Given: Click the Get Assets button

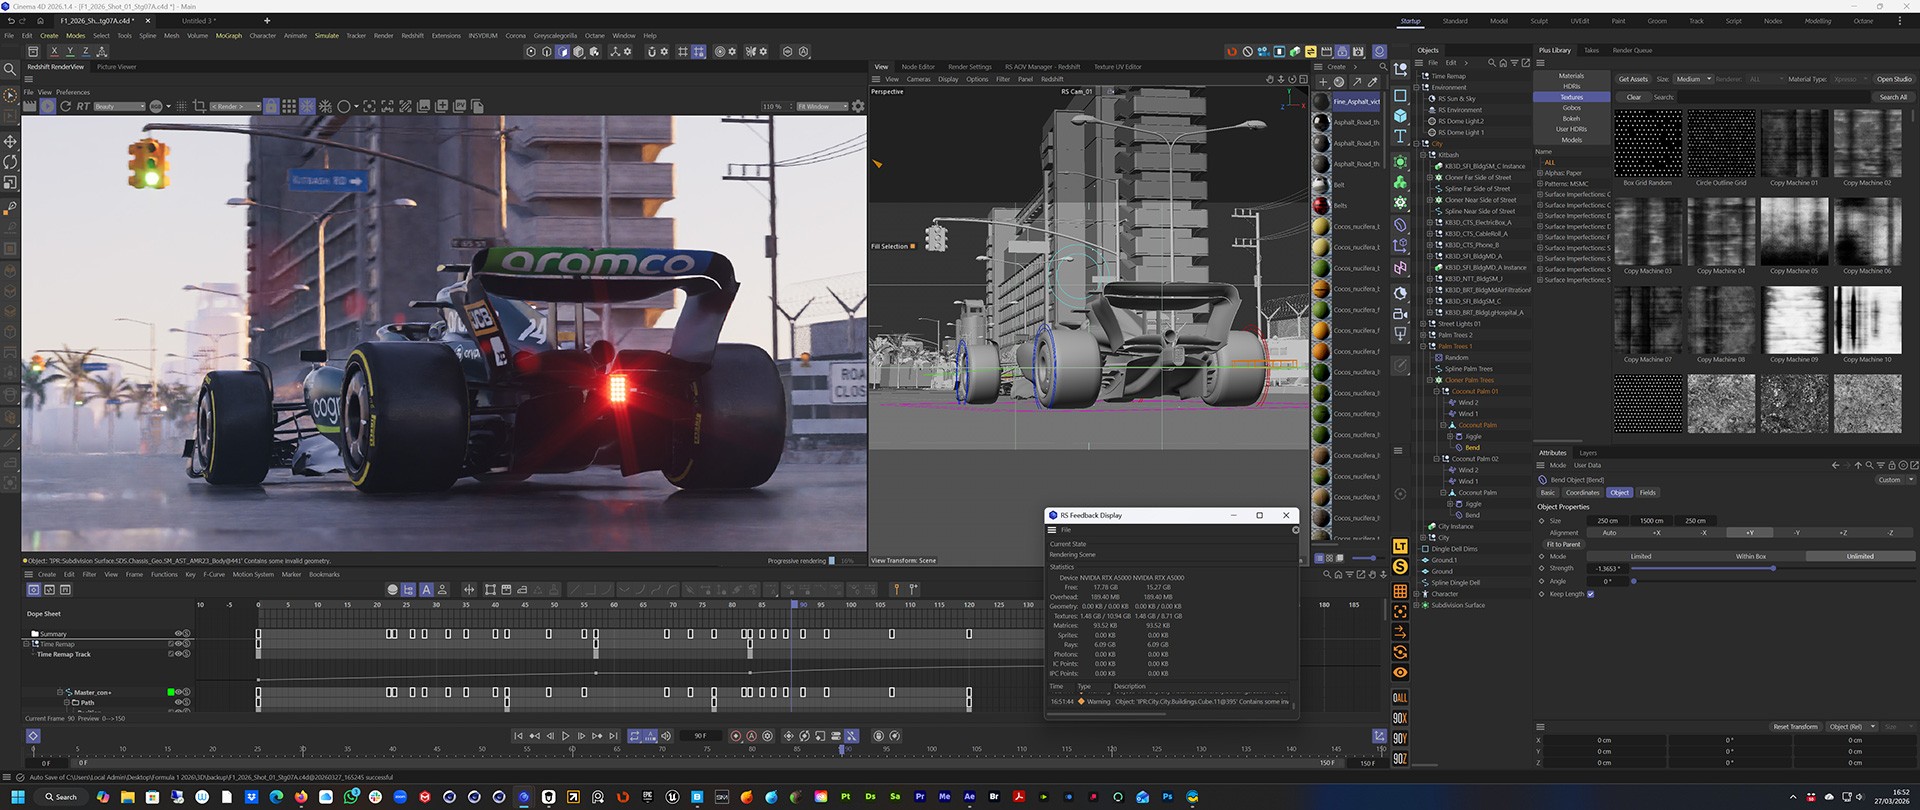Looking at the screenshot, I should (x=1632, y=79).
